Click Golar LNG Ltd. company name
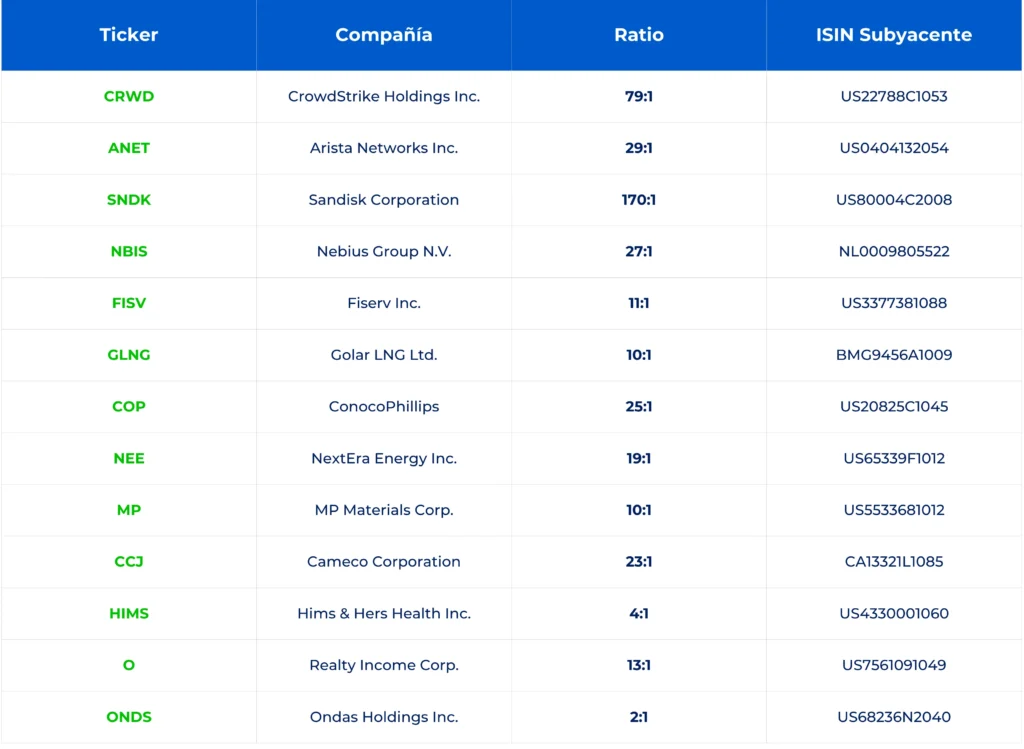The width and height of the screenshot is (1024, 749). click(384, 355)
